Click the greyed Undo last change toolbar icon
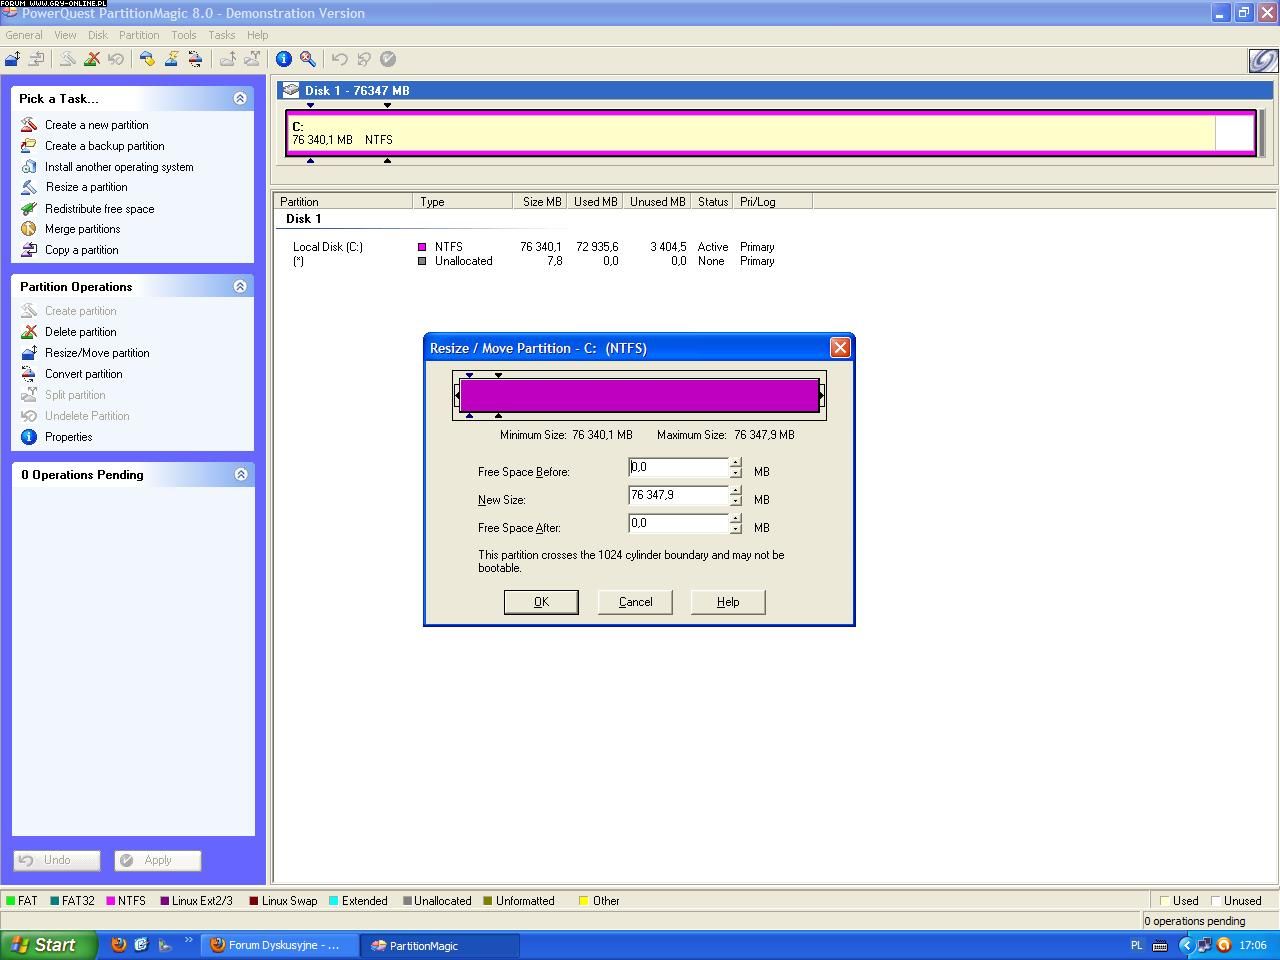 click(x=339, y=59)
